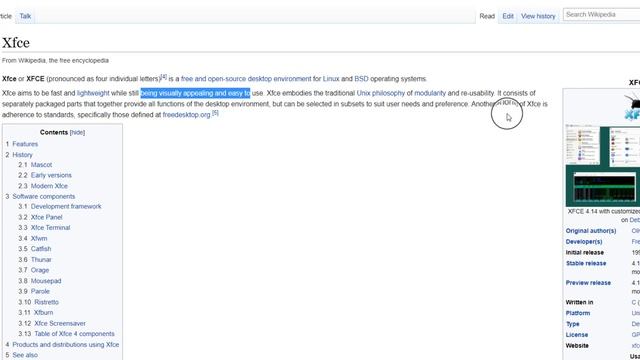Open License infobox link
640x360 pixels.
pos(577,335)
